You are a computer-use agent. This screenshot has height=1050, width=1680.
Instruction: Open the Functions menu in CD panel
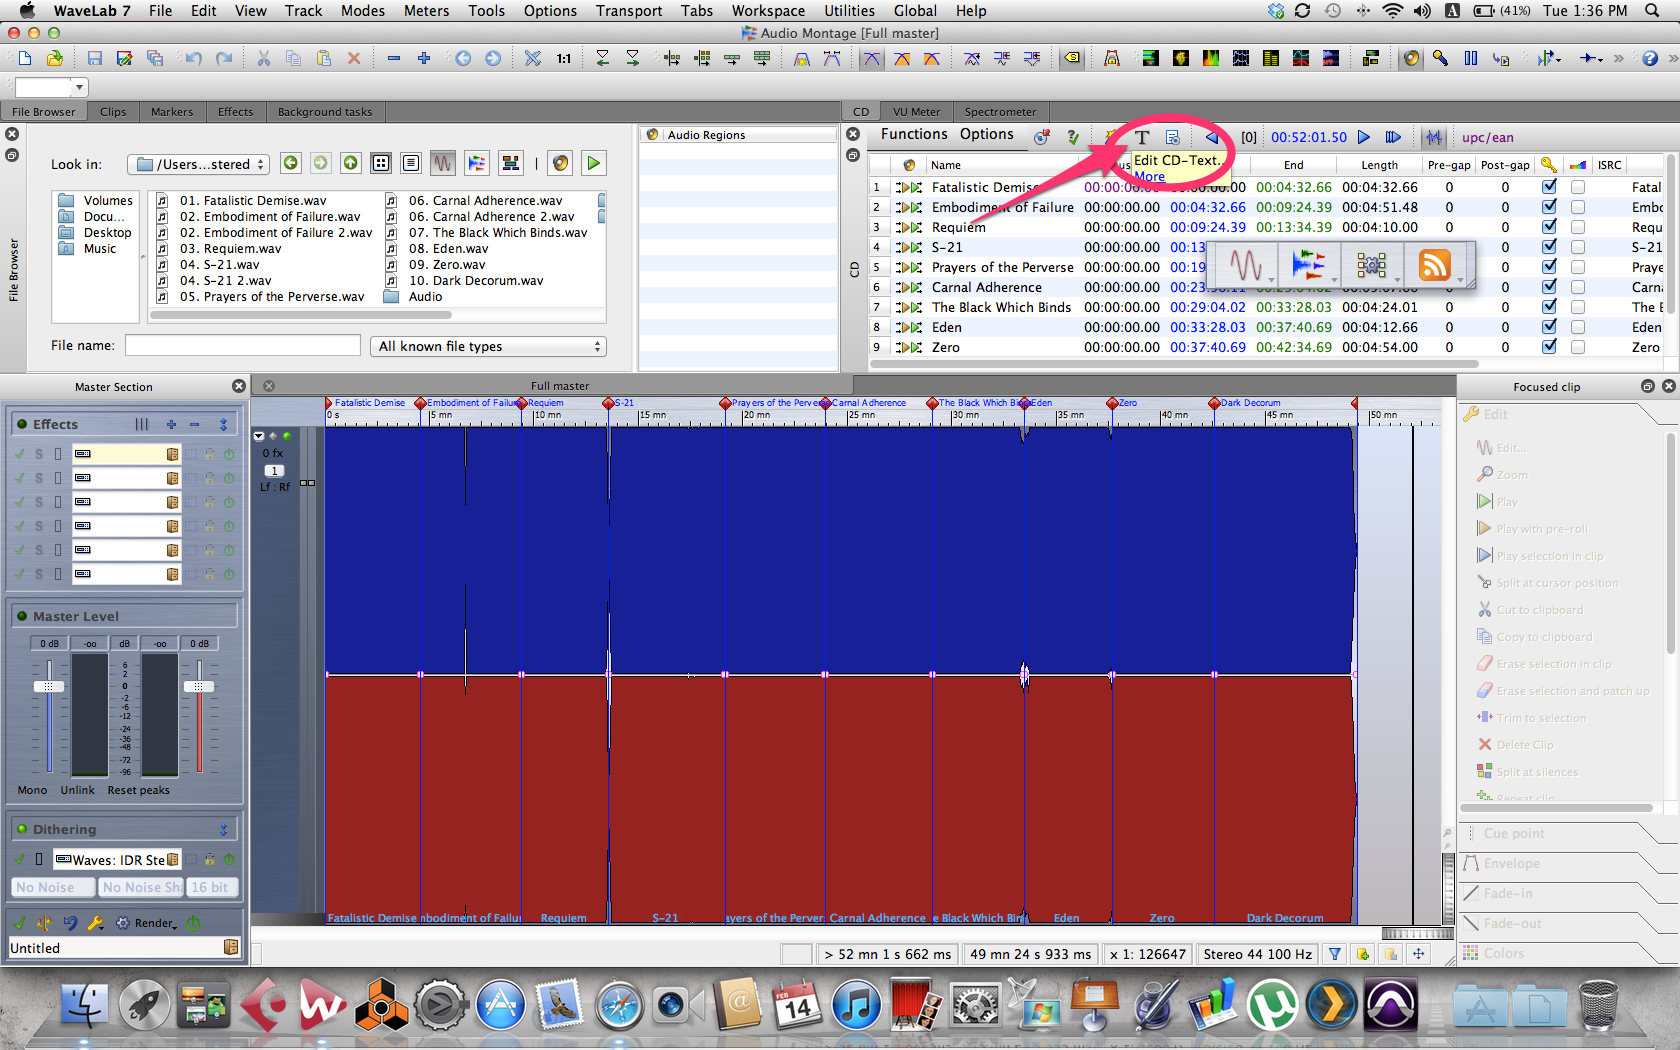(x=914, y=134)
